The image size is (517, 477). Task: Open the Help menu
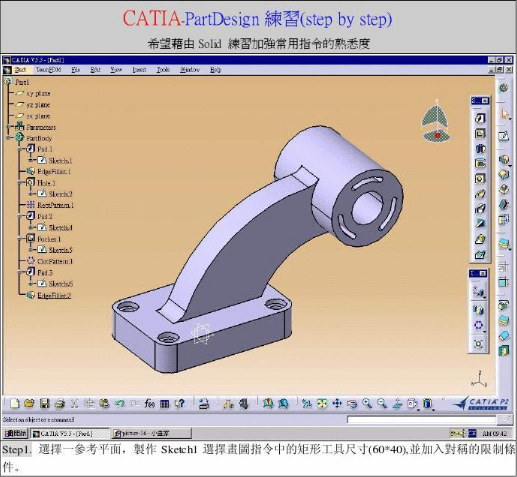215,70
